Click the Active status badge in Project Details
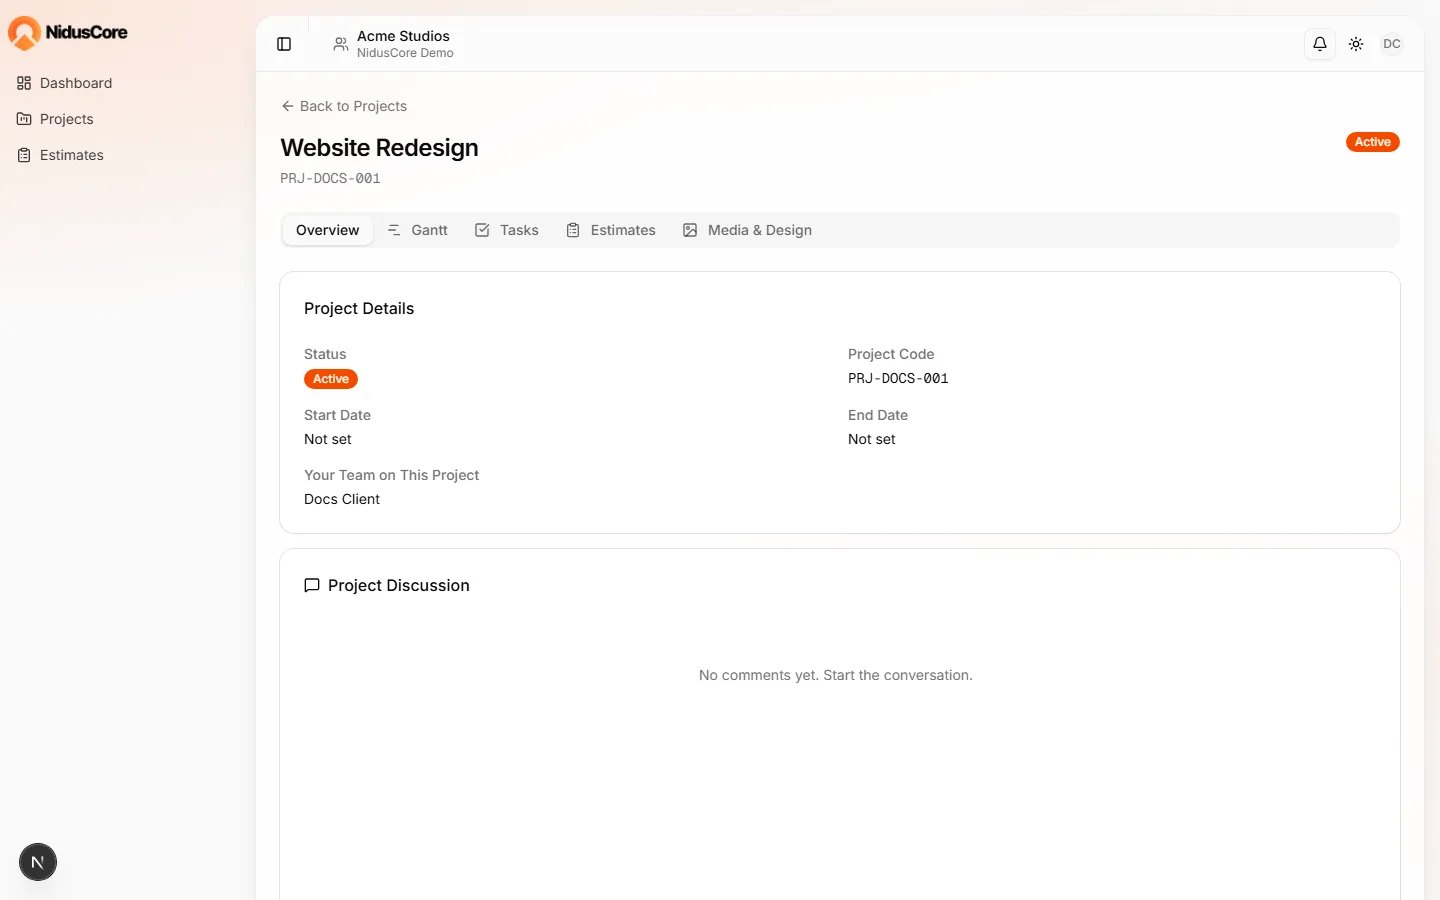The height and width of the screenshot is (900, 1440). (x=331, y=379)
